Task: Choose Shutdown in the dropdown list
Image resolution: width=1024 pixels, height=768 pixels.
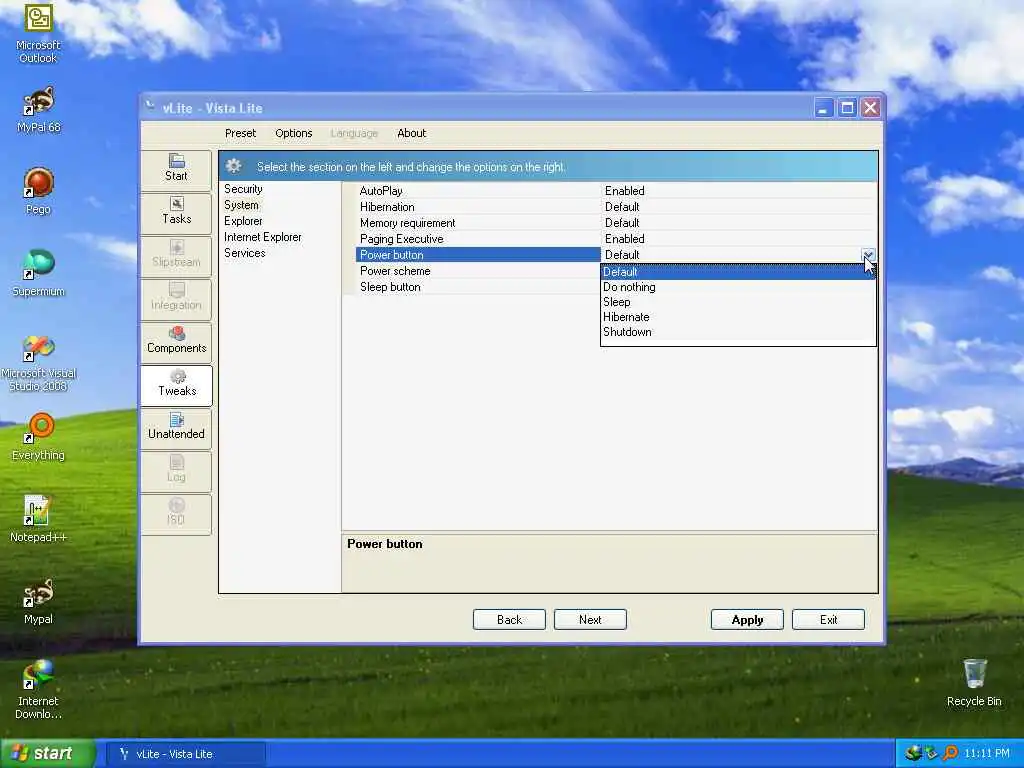Action: pyautogui.click(x=738, y=332)
